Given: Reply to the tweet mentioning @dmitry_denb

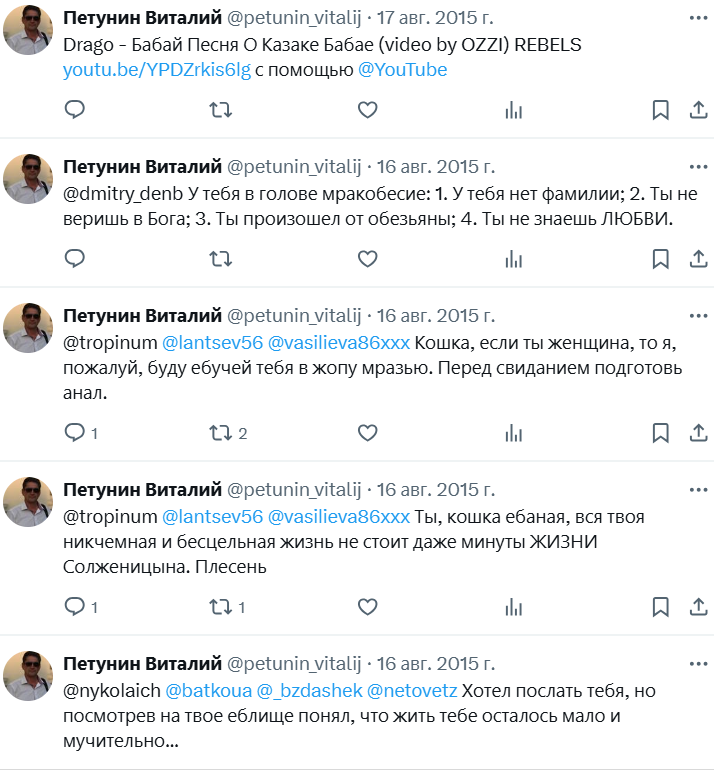Looking at the screenshot, I should pos(75,259).
